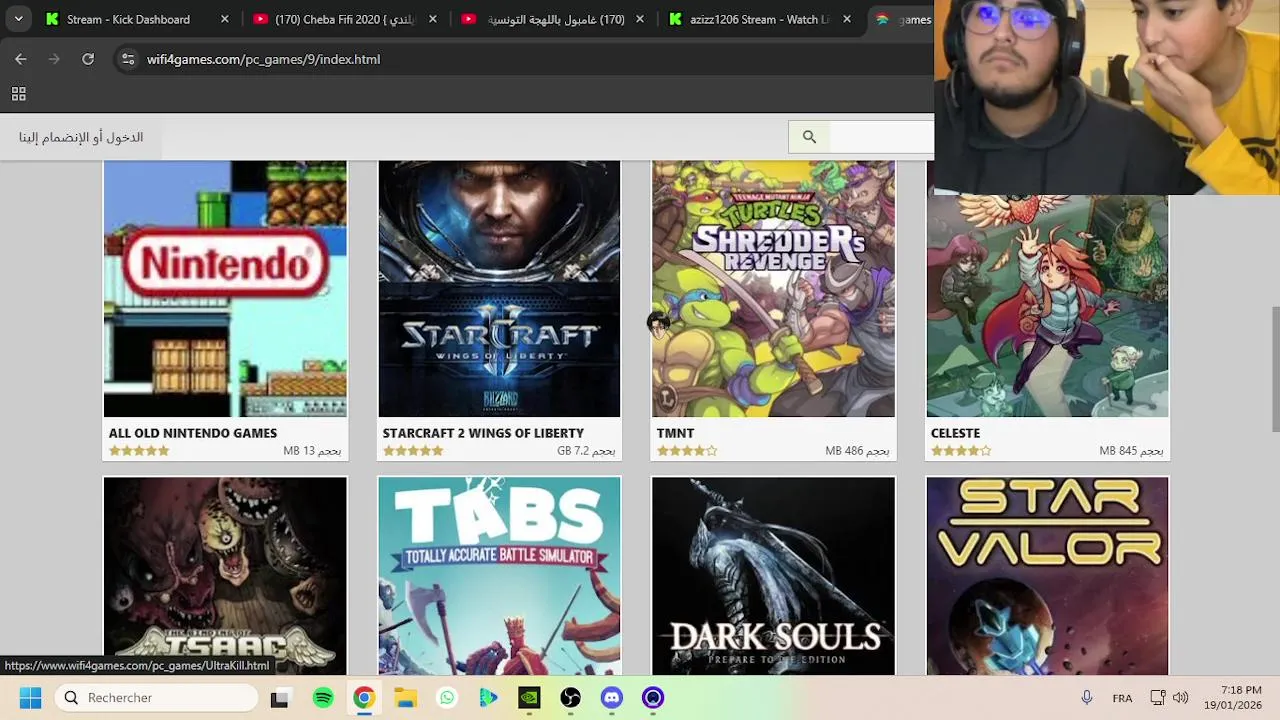Open the Dark Souls cover image
This screenshot has width=1280, height=720.
pyautogui.click(x=773, y=576)
